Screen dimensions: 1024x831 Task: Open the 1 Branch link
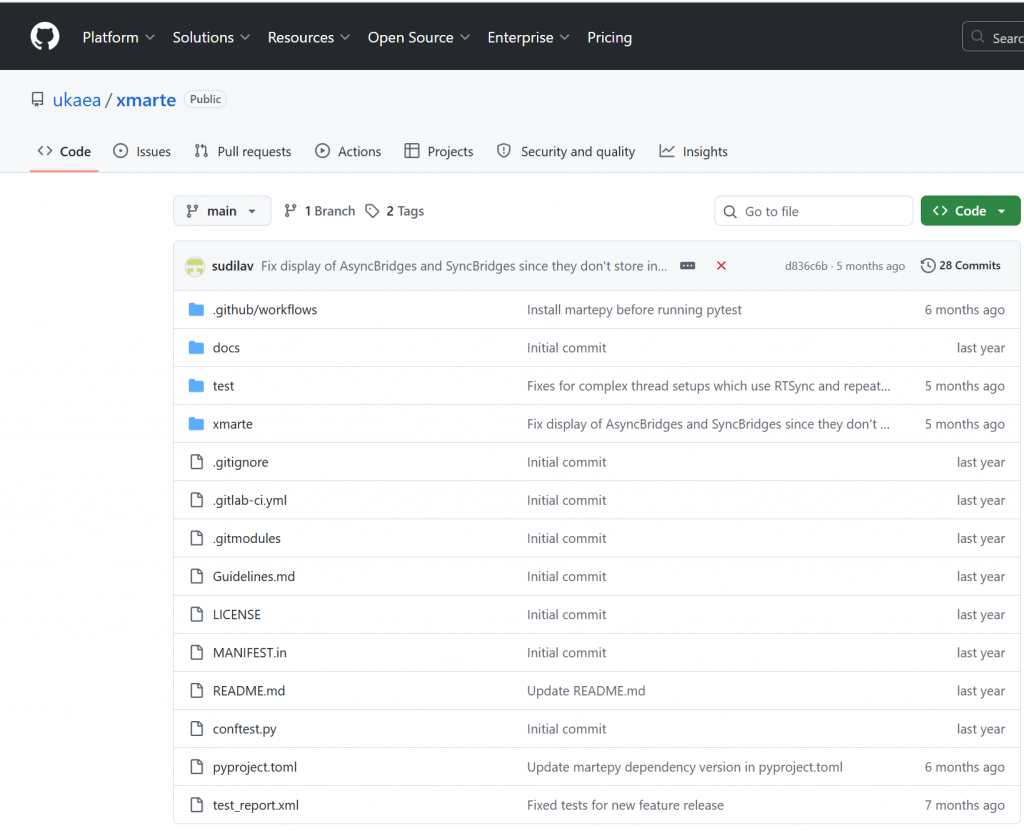pos(320,211)
